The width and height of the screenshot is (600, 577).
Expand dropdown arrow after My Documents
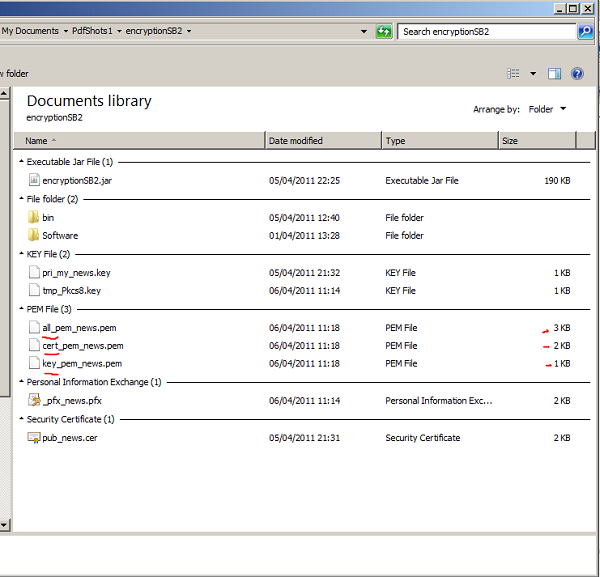click(65, 31)
